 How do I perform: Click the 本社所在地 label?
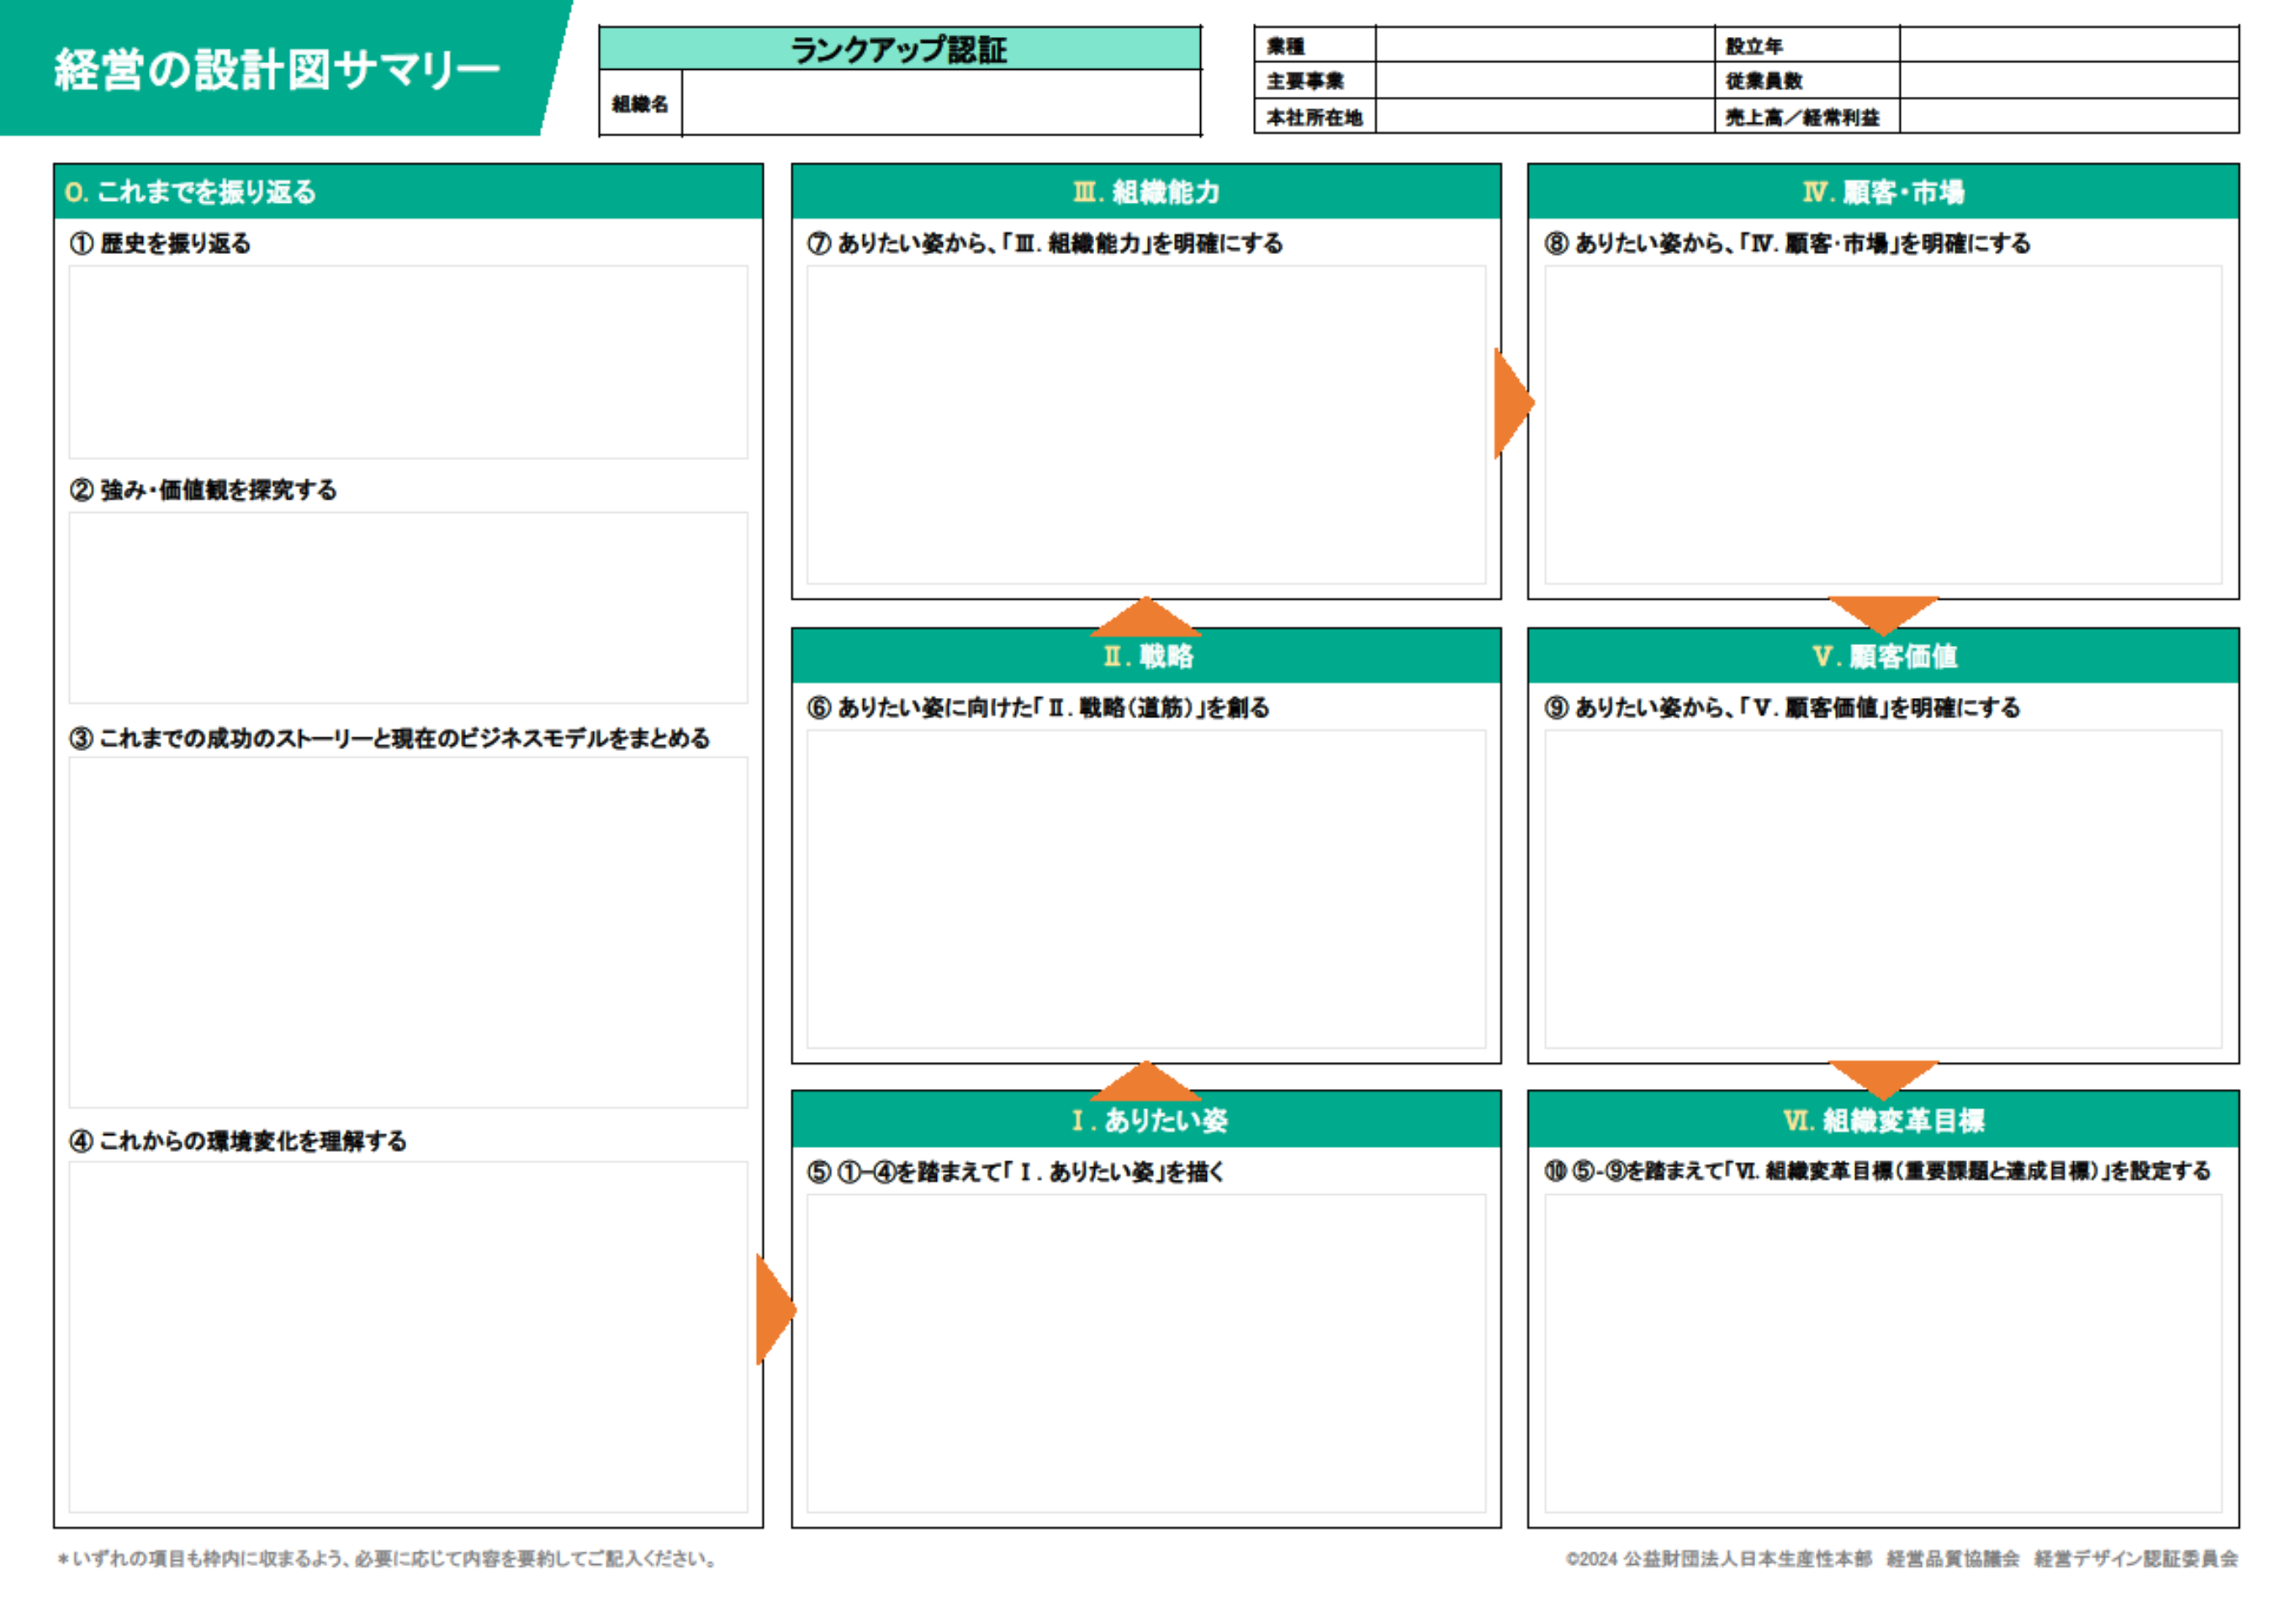pyautogui.click(x=1314, y=117)
